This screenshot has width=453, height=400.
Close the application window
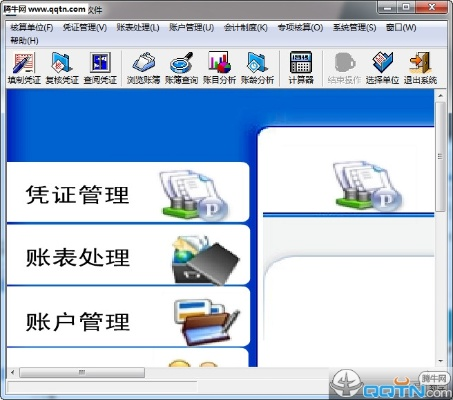click(x=431, y=7)
